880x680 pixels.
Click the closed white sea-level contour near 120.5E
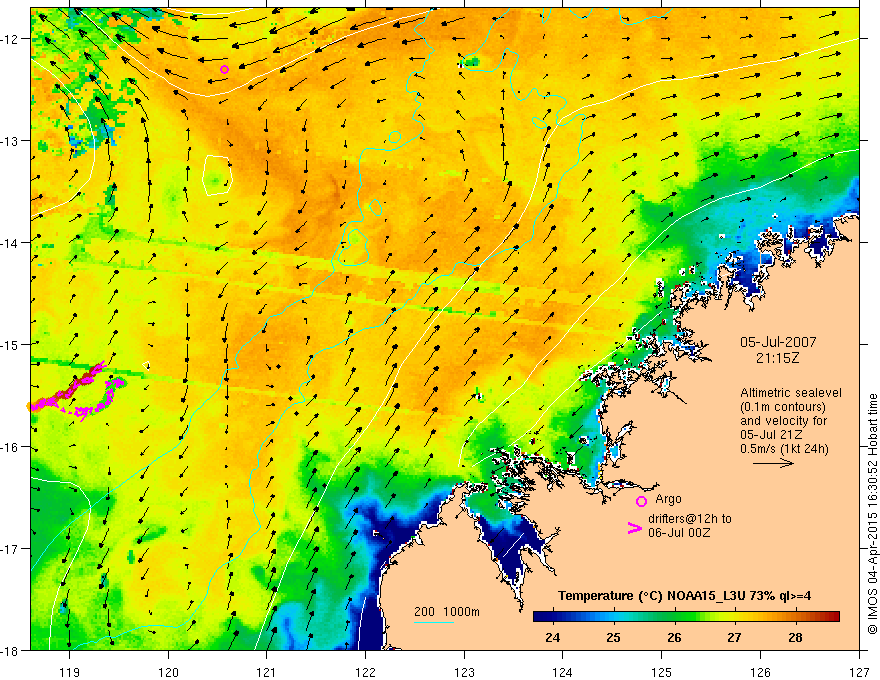click(217, 175)
